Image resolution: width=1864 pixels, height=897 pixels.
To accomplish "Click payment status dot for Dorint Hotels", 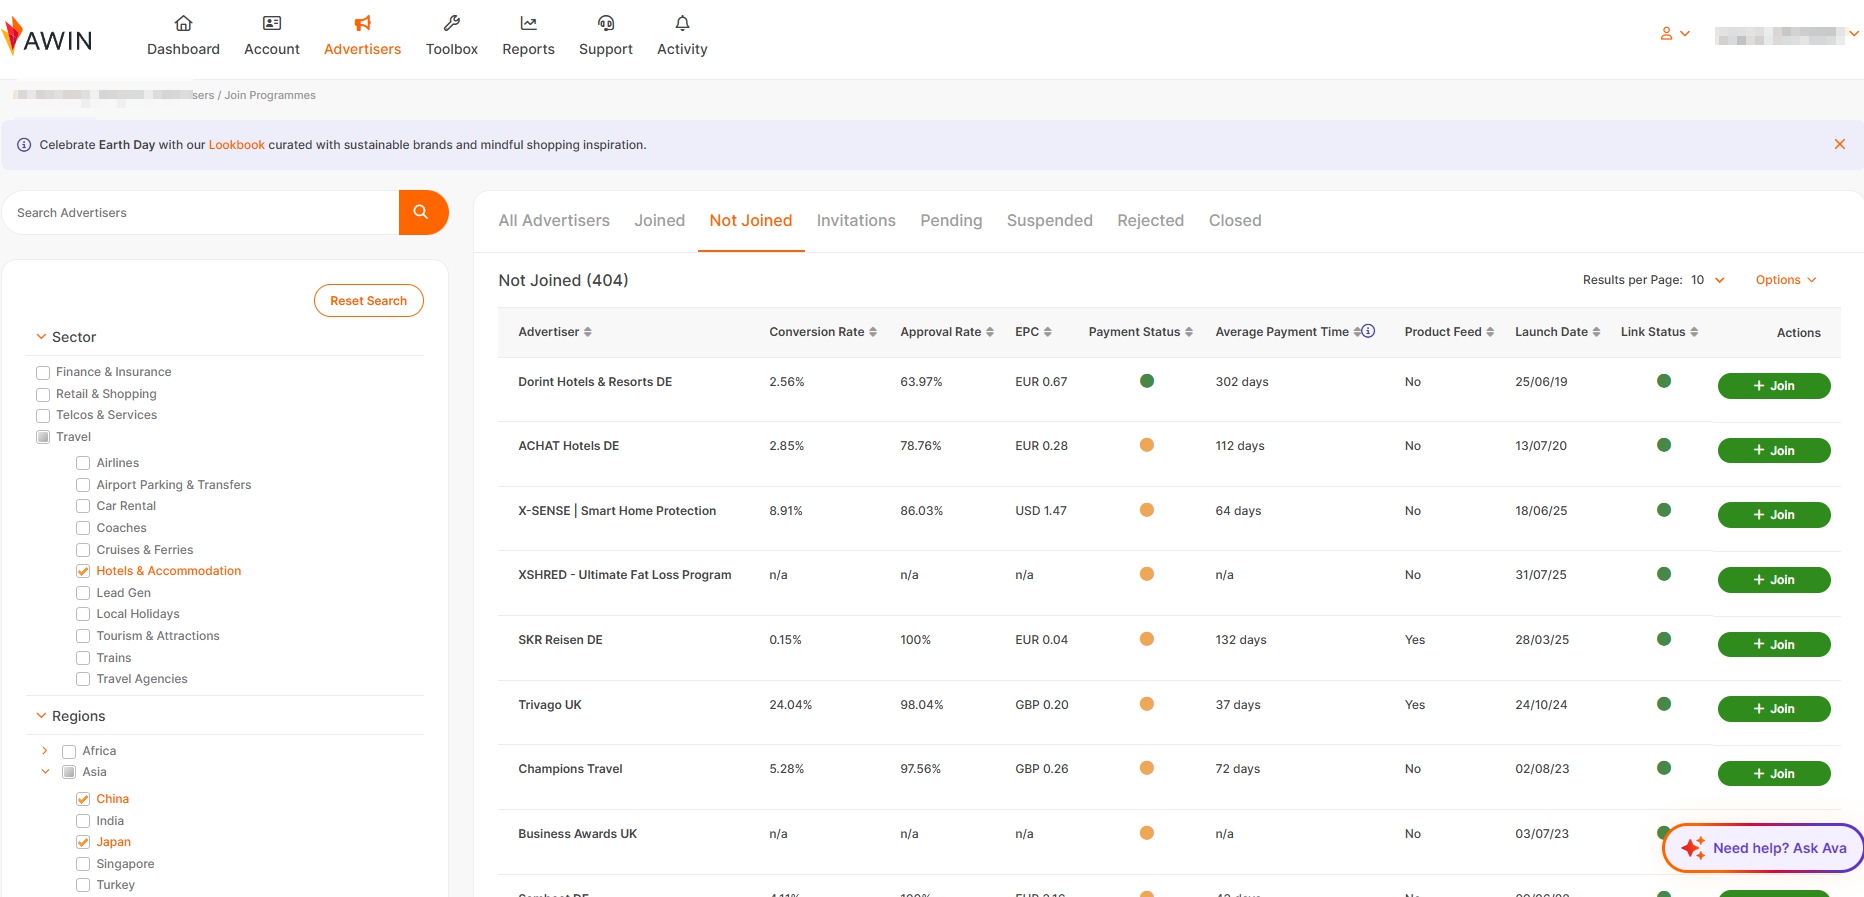I will (1147, 381).
